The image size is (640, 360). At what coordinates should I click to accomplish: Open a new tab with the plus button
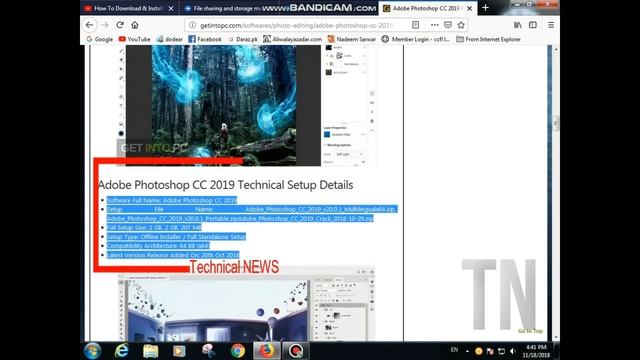[x=485, y=8]
